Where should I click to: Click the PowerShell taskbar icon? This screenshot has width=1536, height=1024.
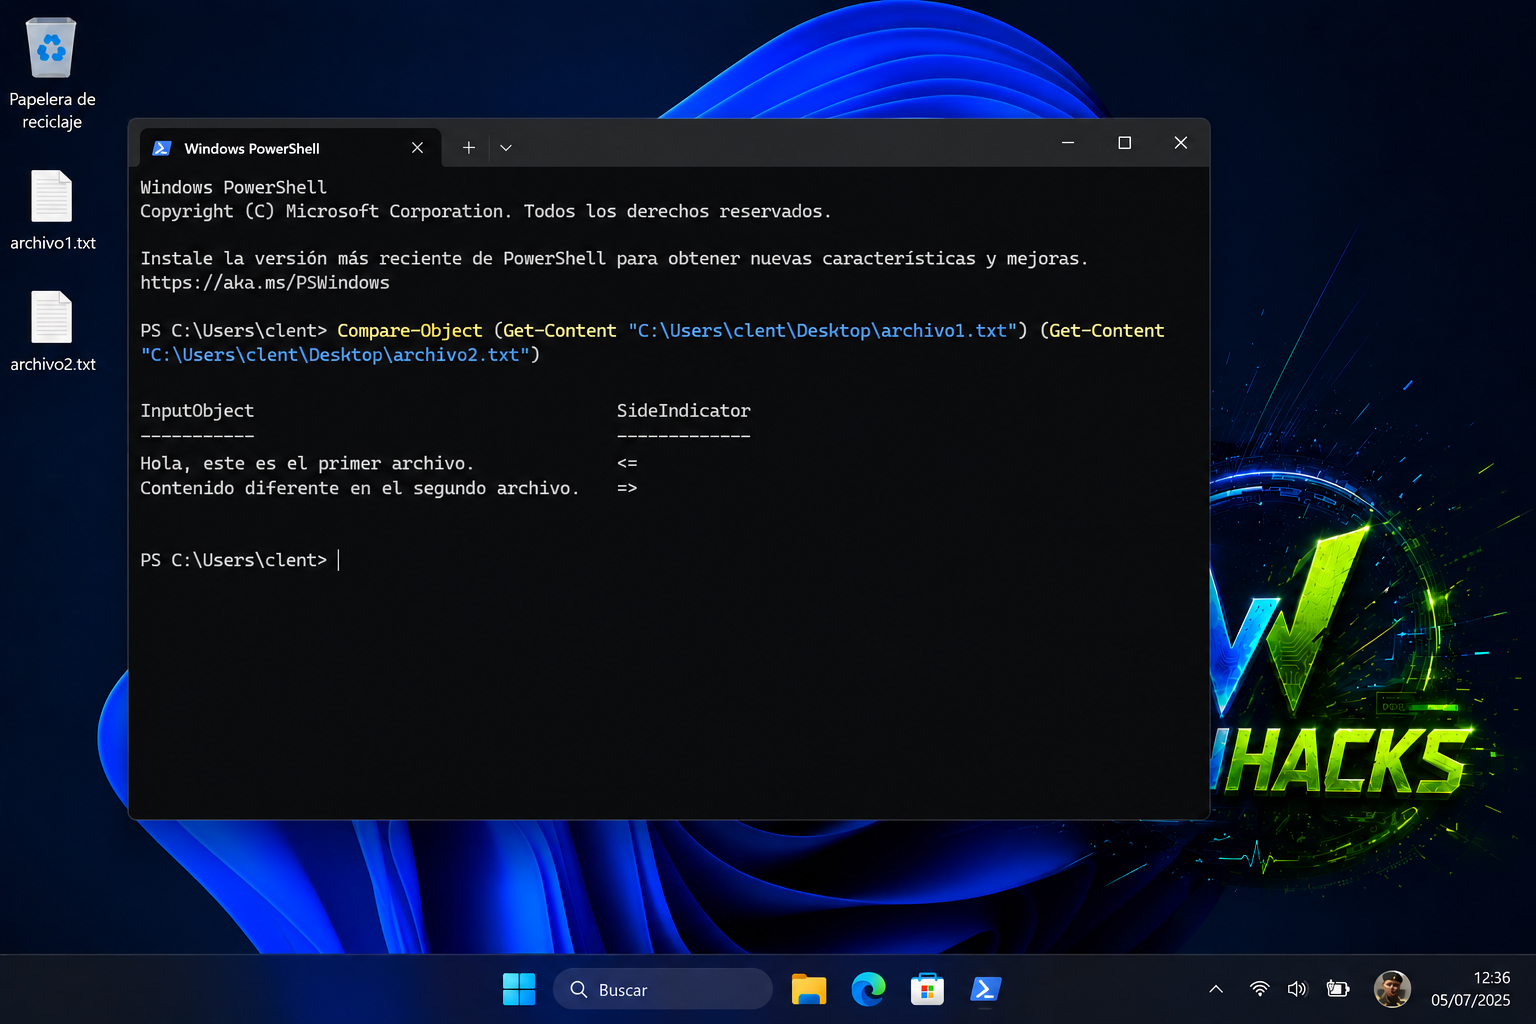point(986,989)
